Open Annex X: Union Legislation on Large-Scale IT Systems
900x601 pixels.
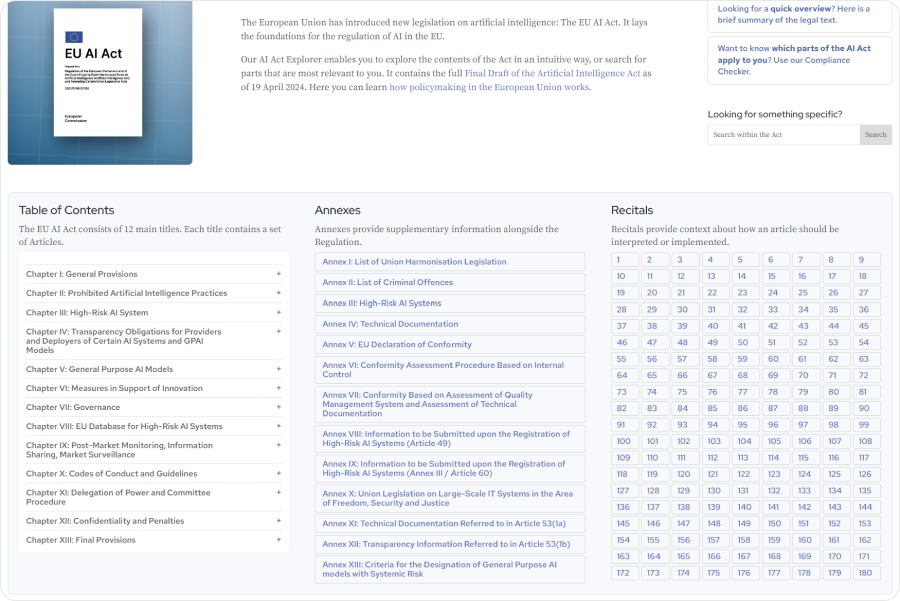(x=450, y=498)
